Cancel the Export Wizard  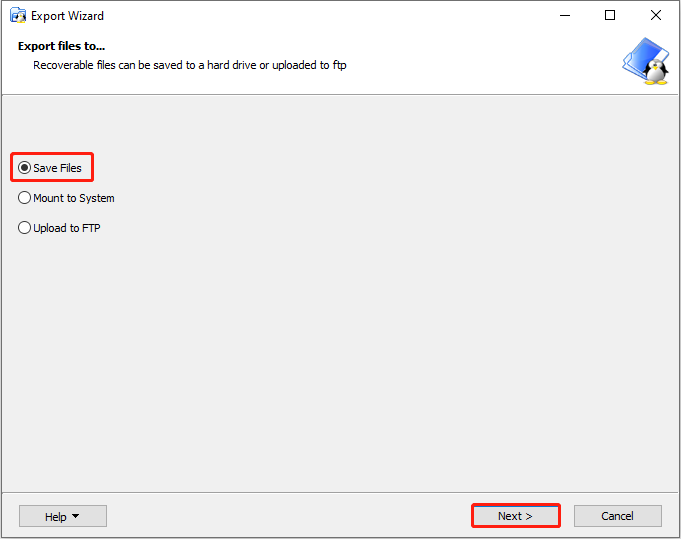pyautogui.click(x=618, y=516)
